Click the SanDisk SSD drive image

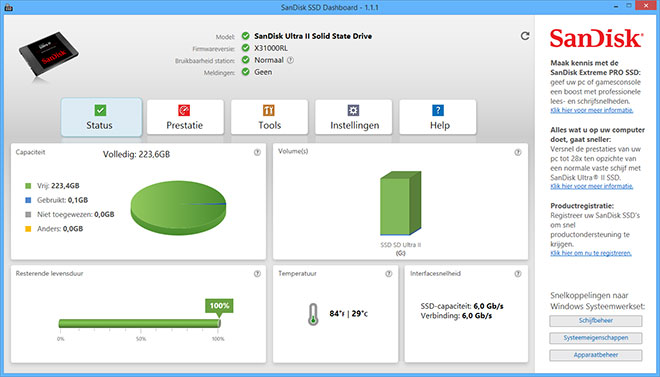click(x=48, y=56)
